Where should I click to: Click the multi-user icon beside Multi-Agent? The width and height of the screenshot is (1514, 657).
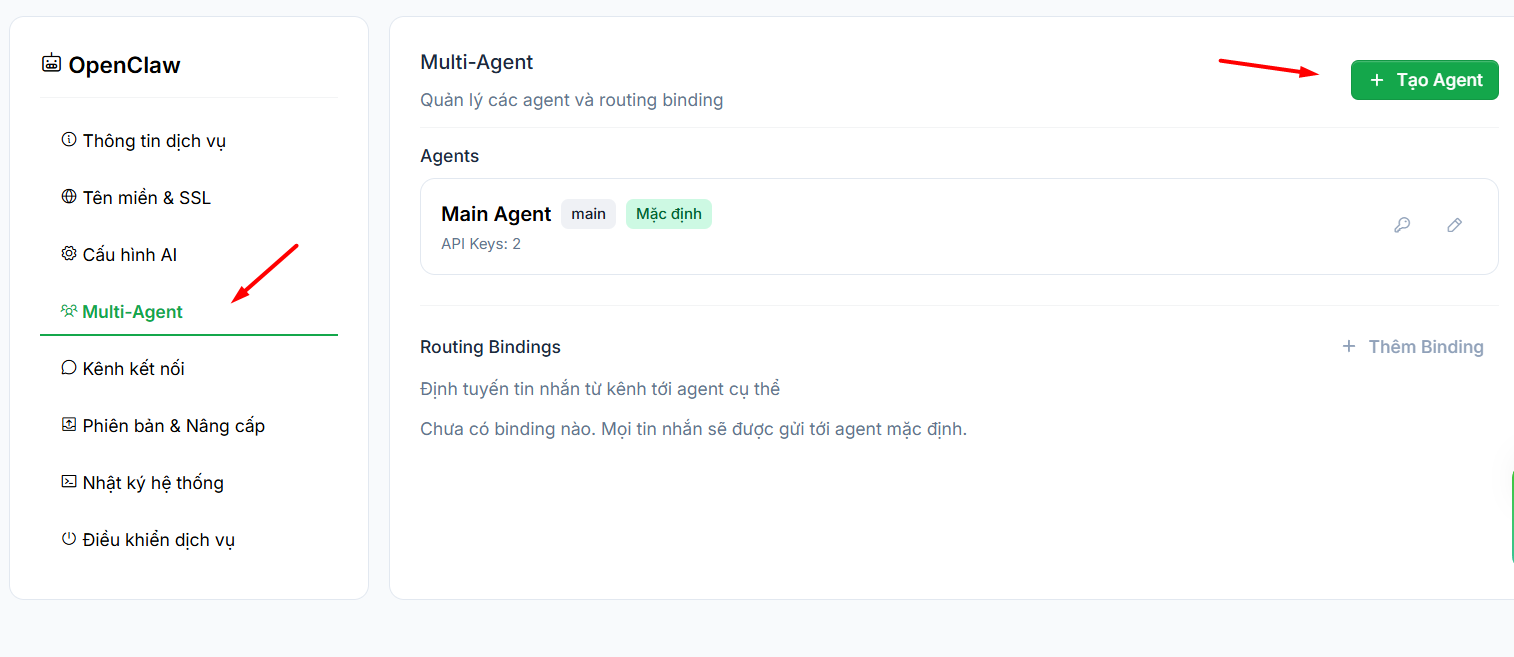click(69, 310)
